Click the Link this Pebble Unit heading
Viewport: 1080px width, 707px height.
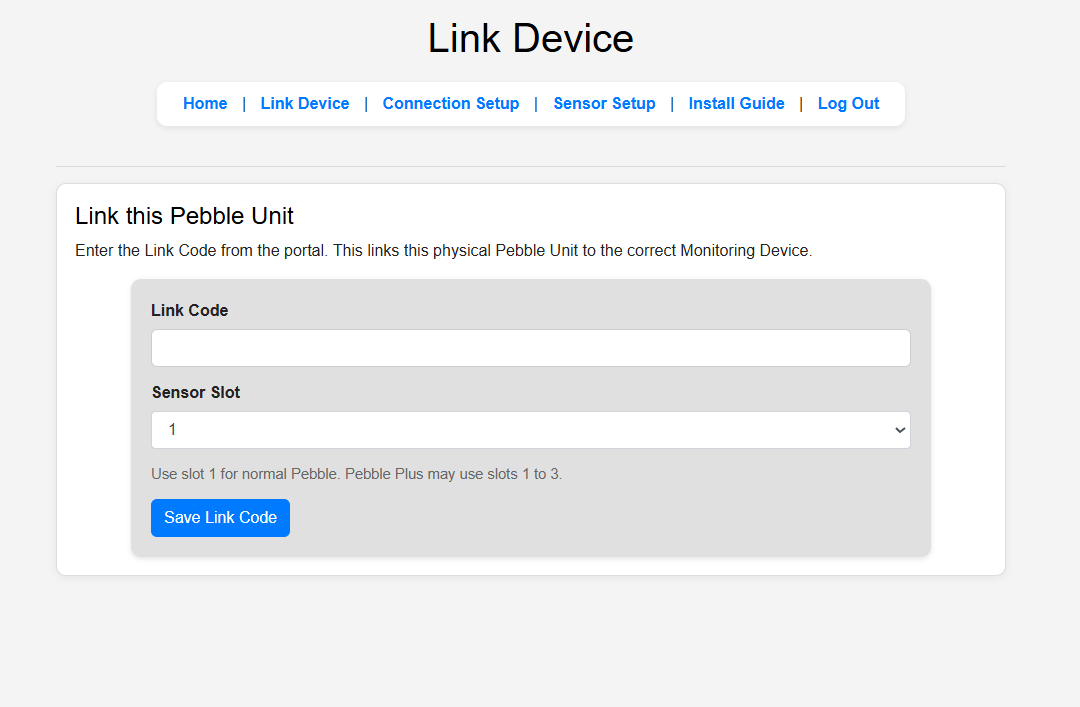point(184,215)
